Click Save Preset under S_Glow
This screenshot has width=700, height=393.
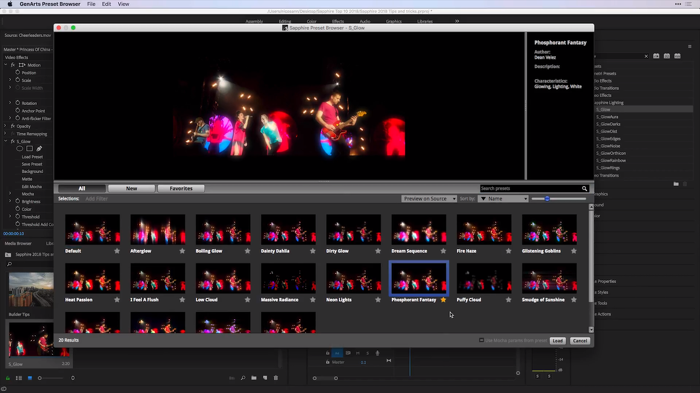pyautogui.click(x=32, y=164)
